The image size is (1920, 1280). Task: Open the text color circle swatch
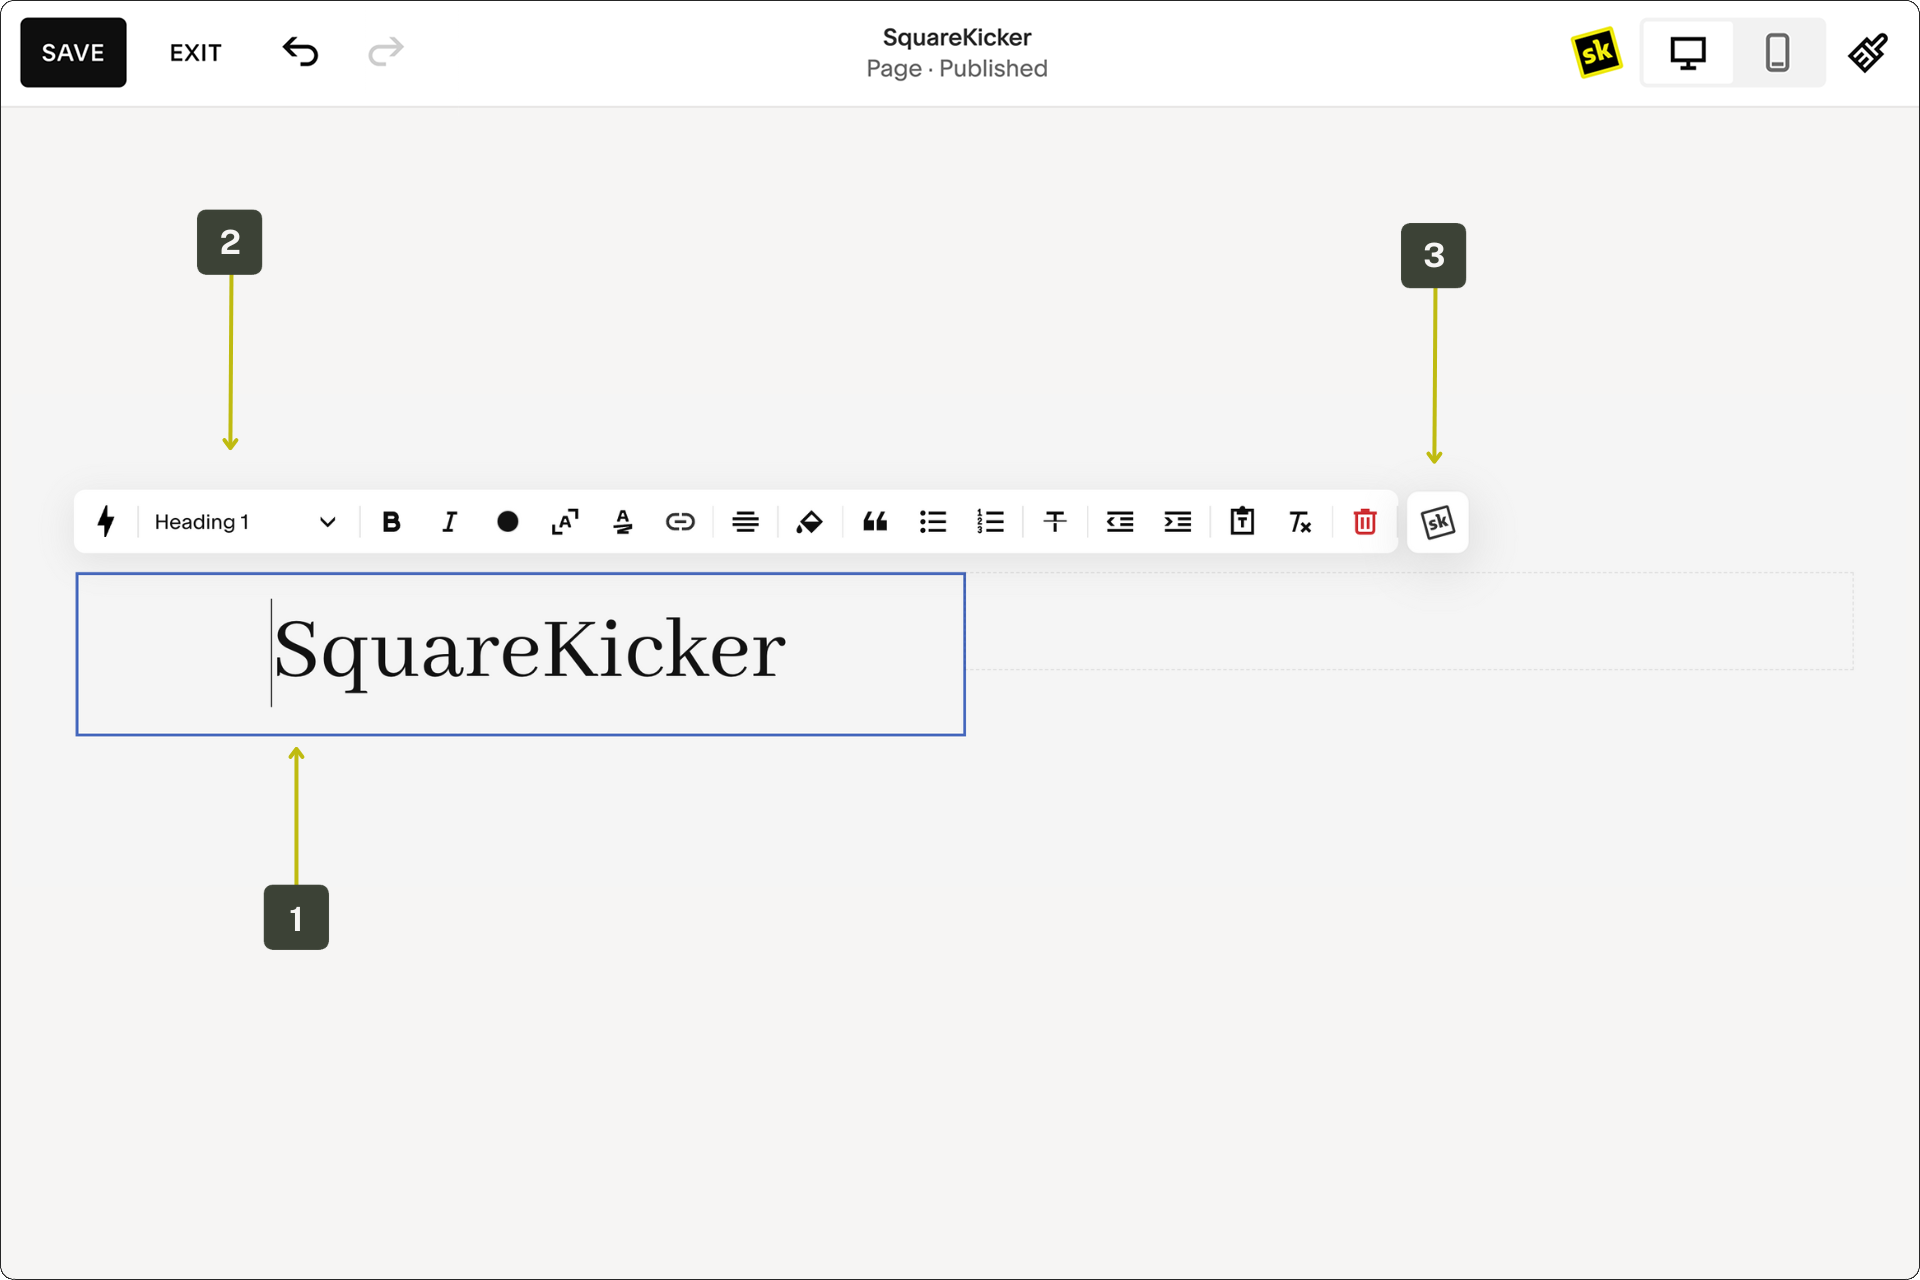pyautogui.click(x=507, y=521)
